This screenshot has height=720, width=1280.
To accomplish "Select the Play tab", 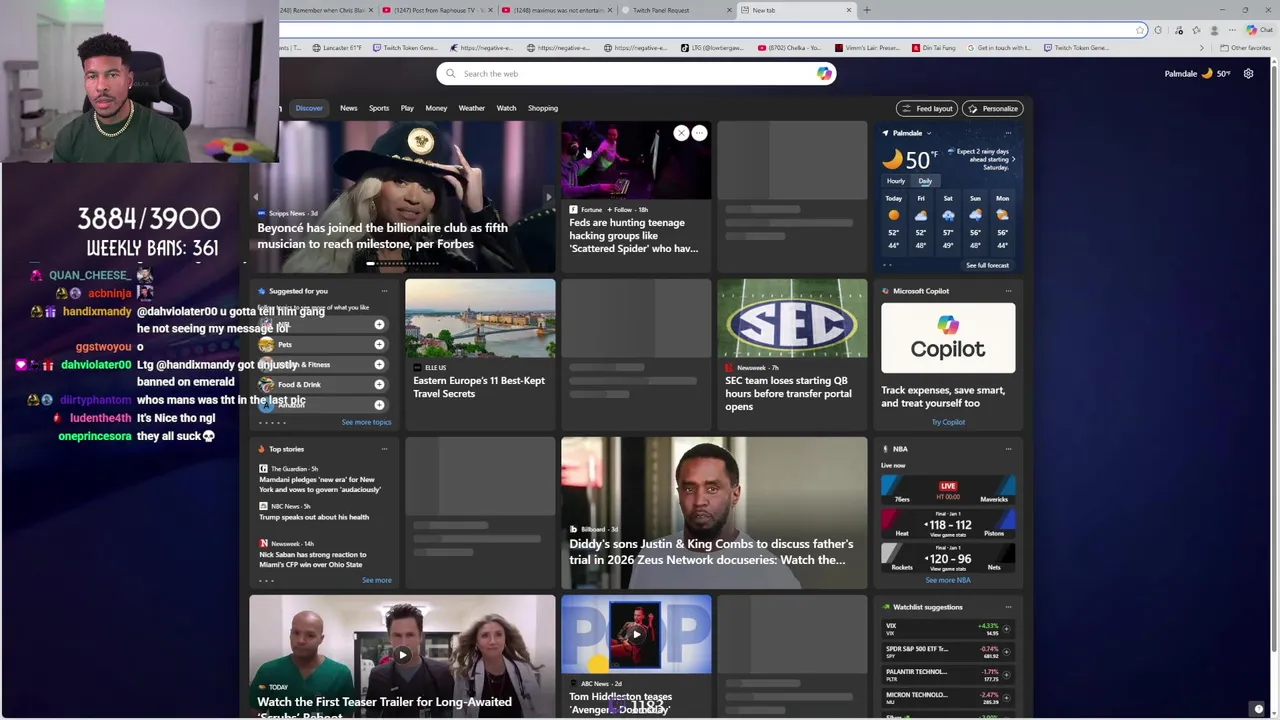I will 407,108.
